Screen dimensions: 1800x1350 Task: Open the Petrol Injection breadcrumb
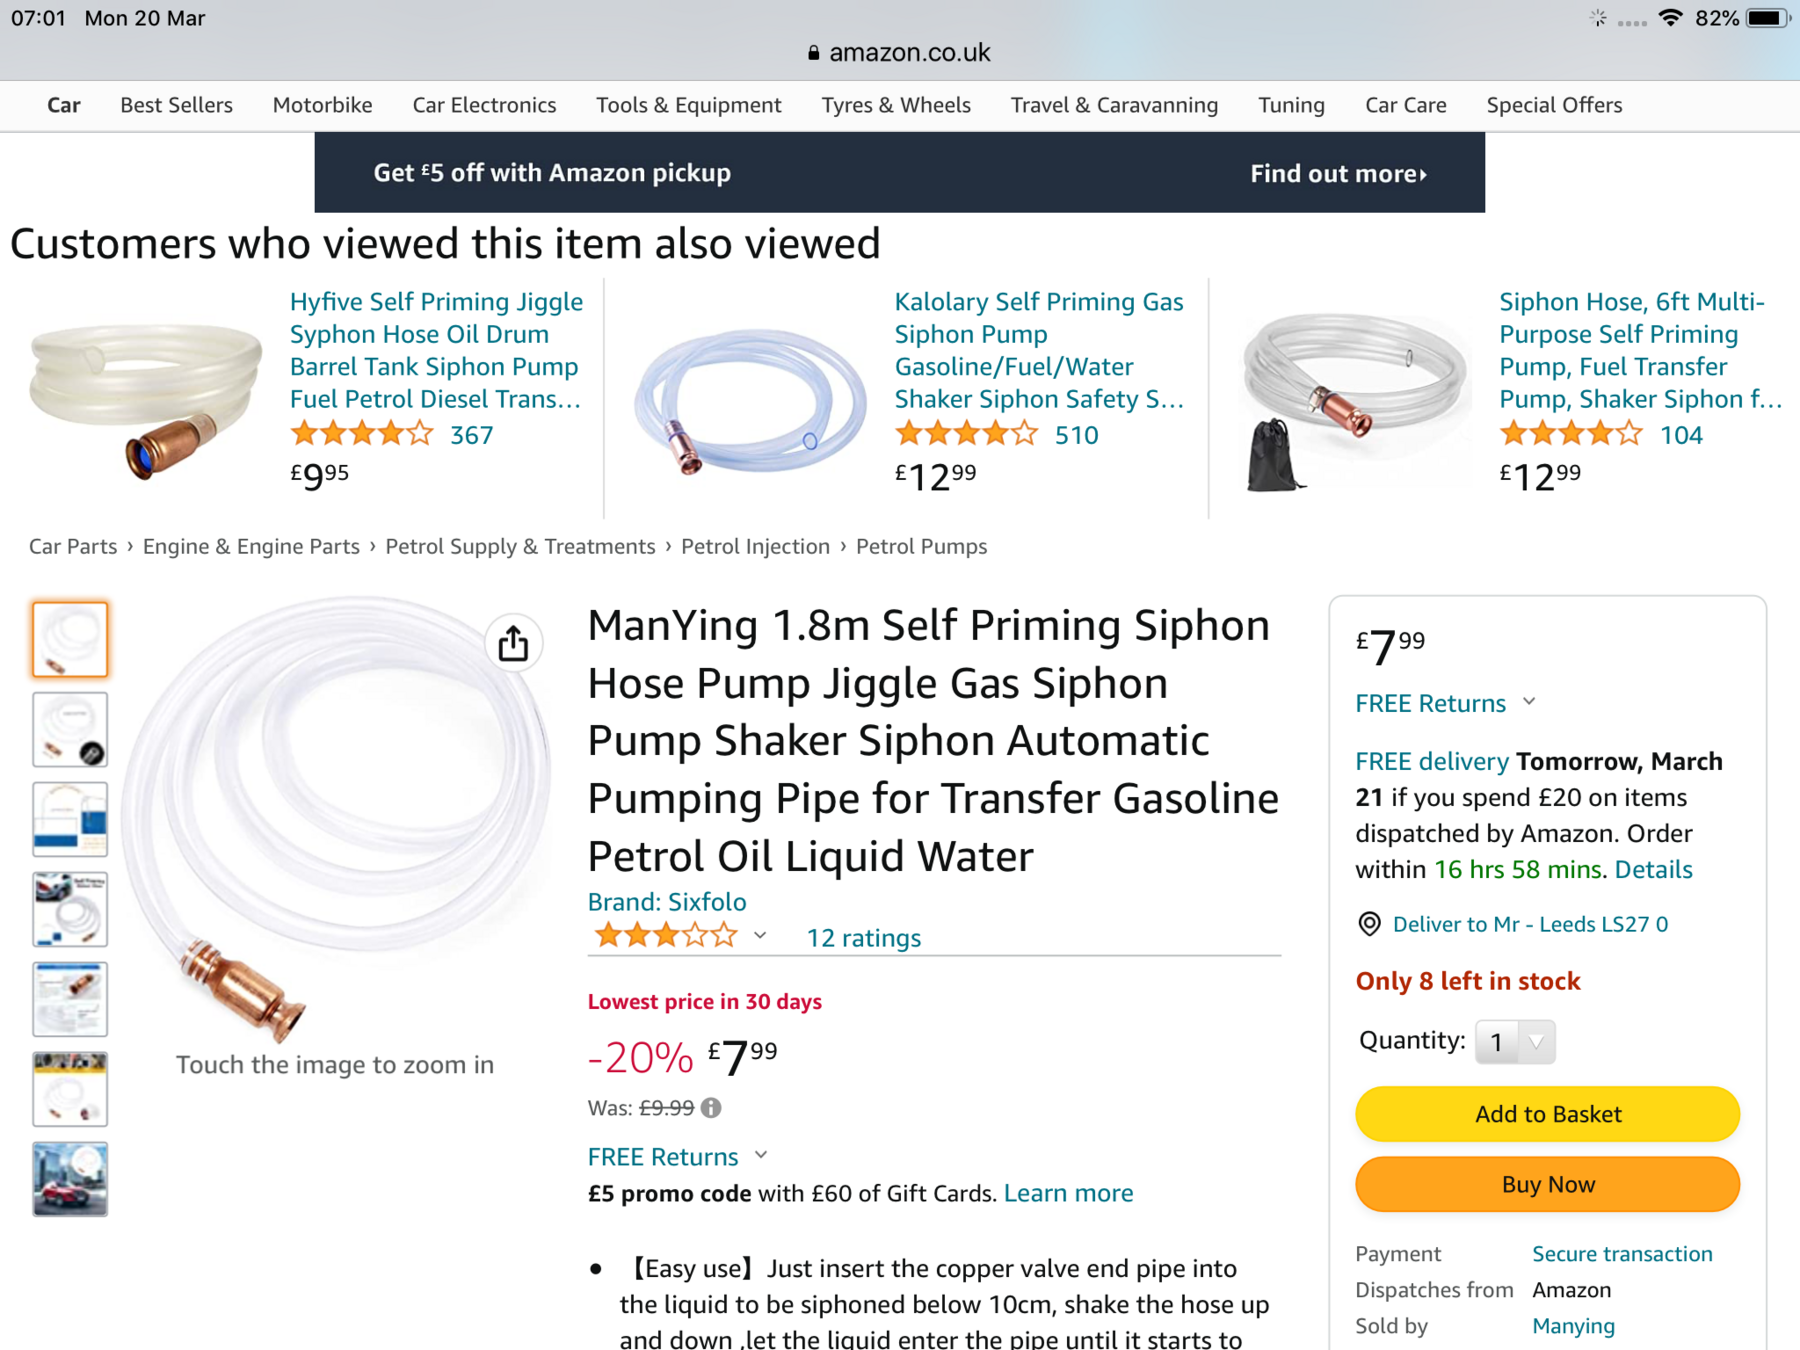coord(755,547)
